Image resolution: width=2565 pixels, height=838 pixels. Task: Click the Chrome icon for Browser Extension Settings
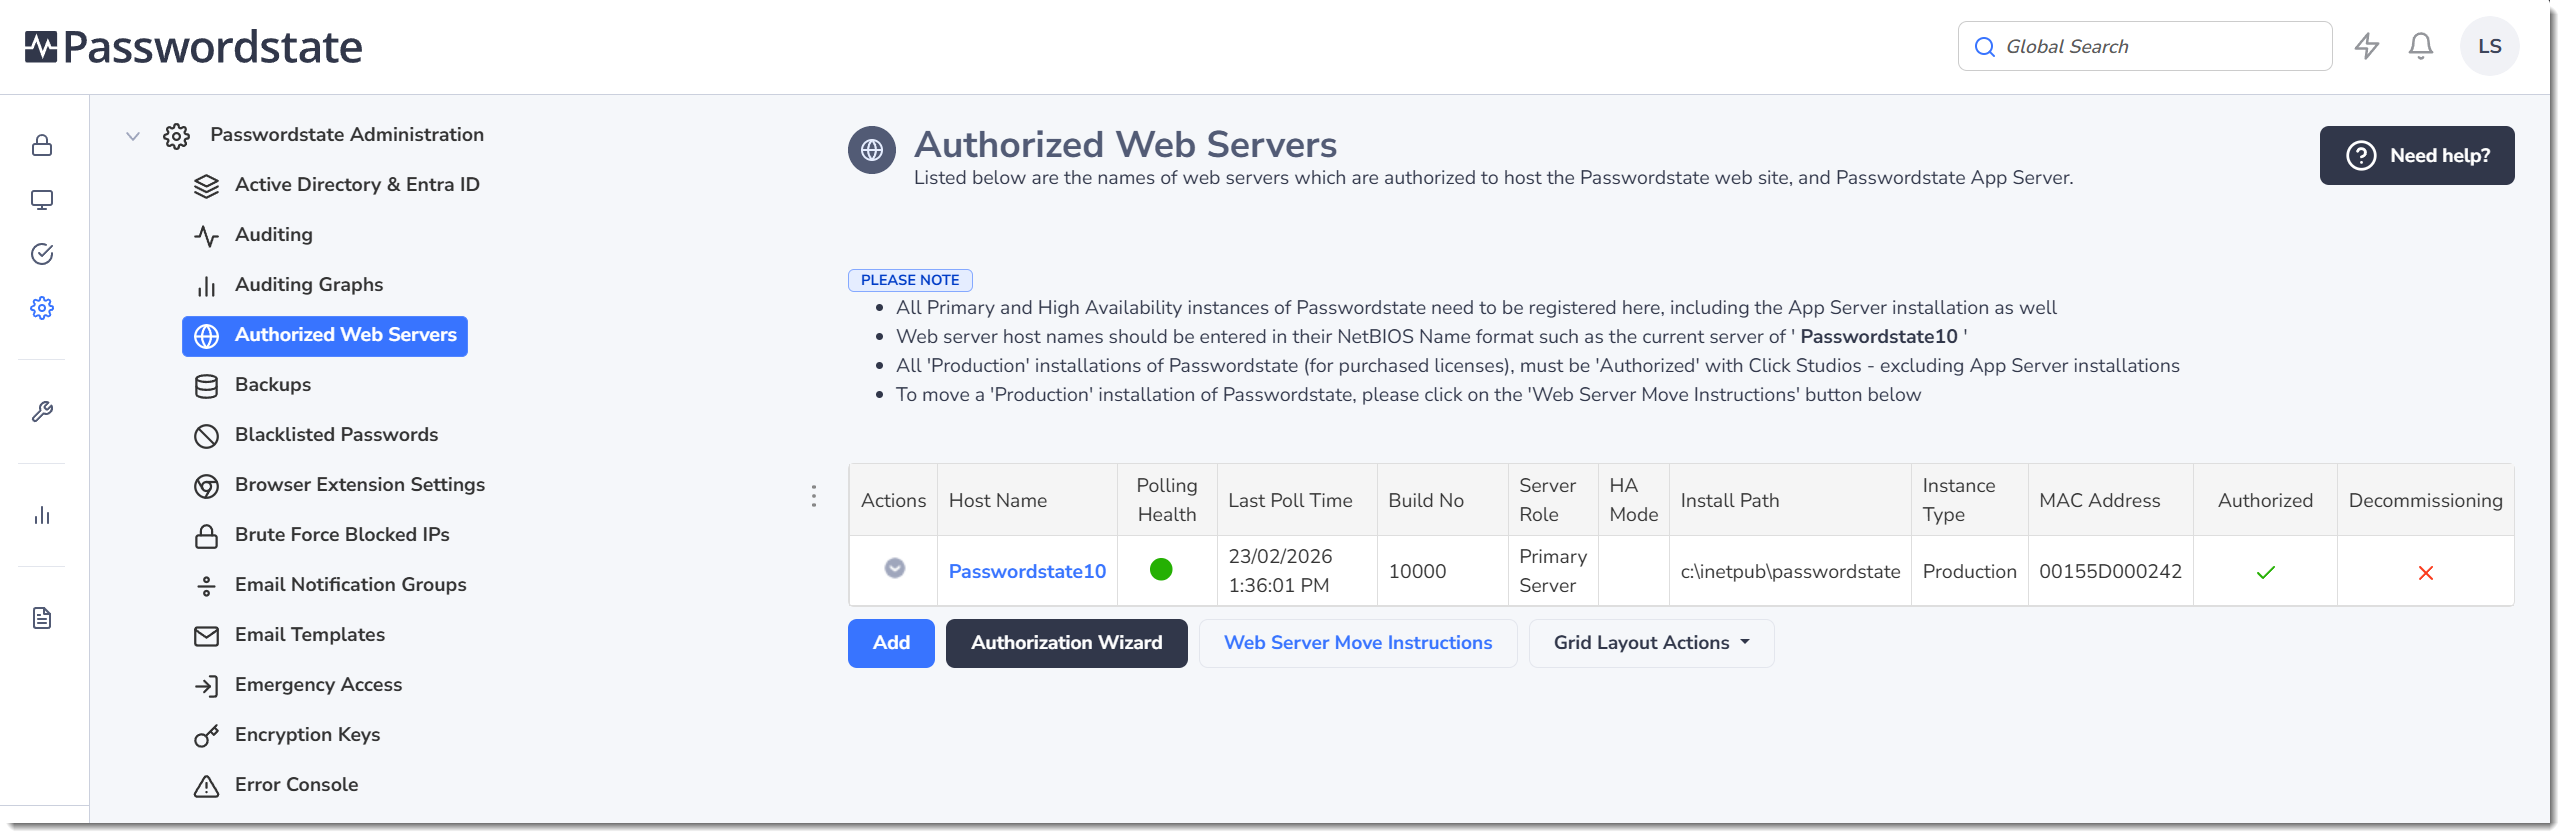coord(206,485)
